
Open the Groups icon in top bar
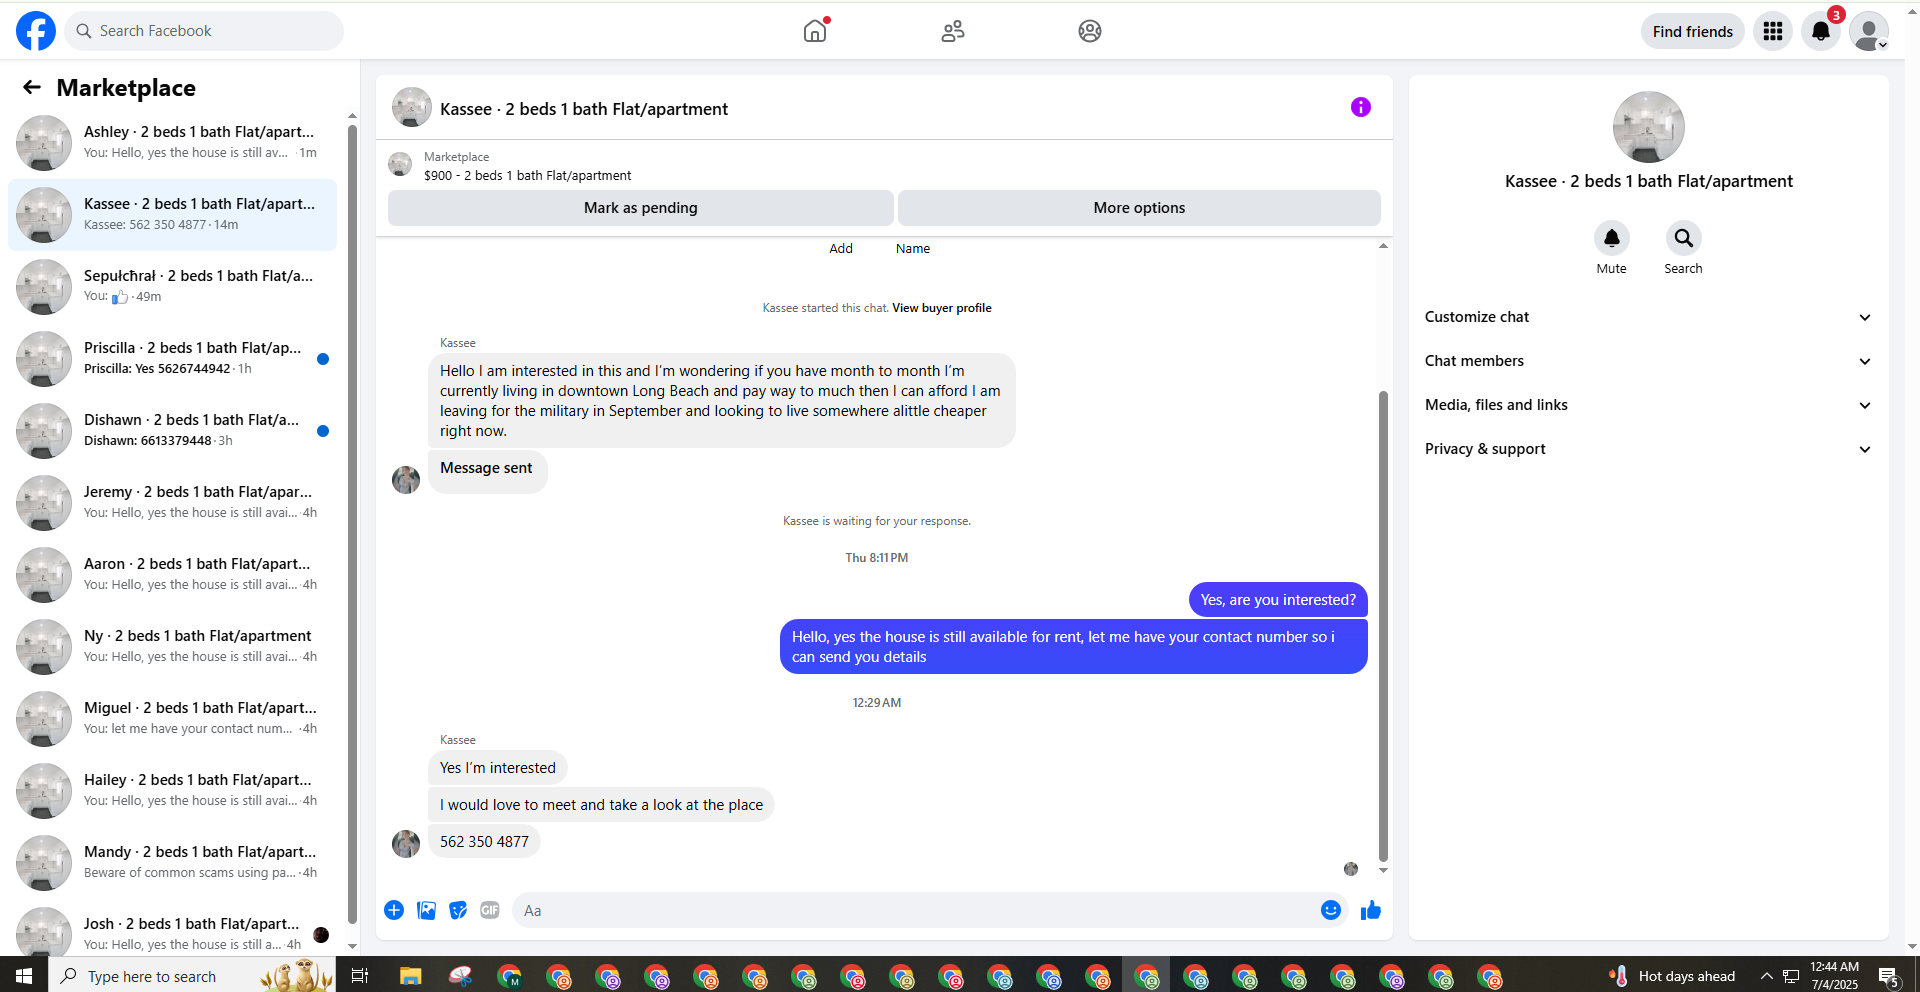(1090, 31)
